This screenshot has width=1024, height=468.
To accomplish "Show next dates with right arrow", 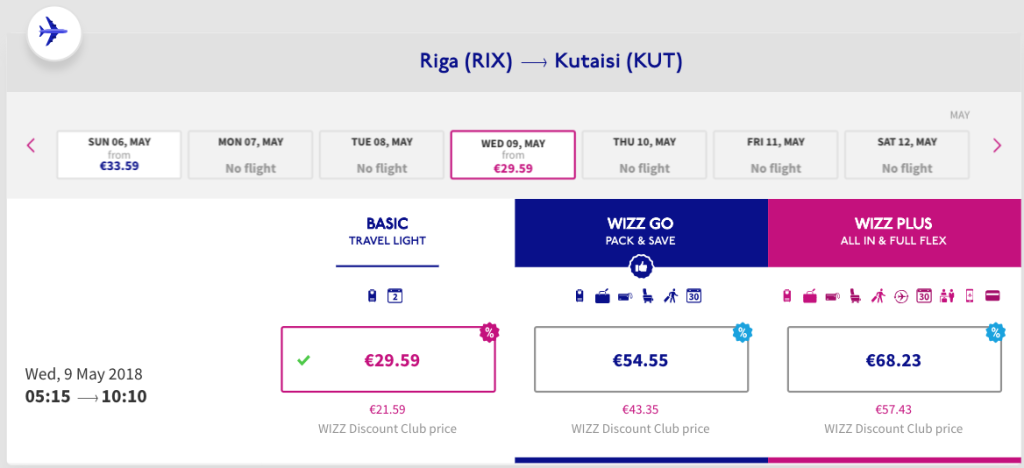I will click(996, 146).
